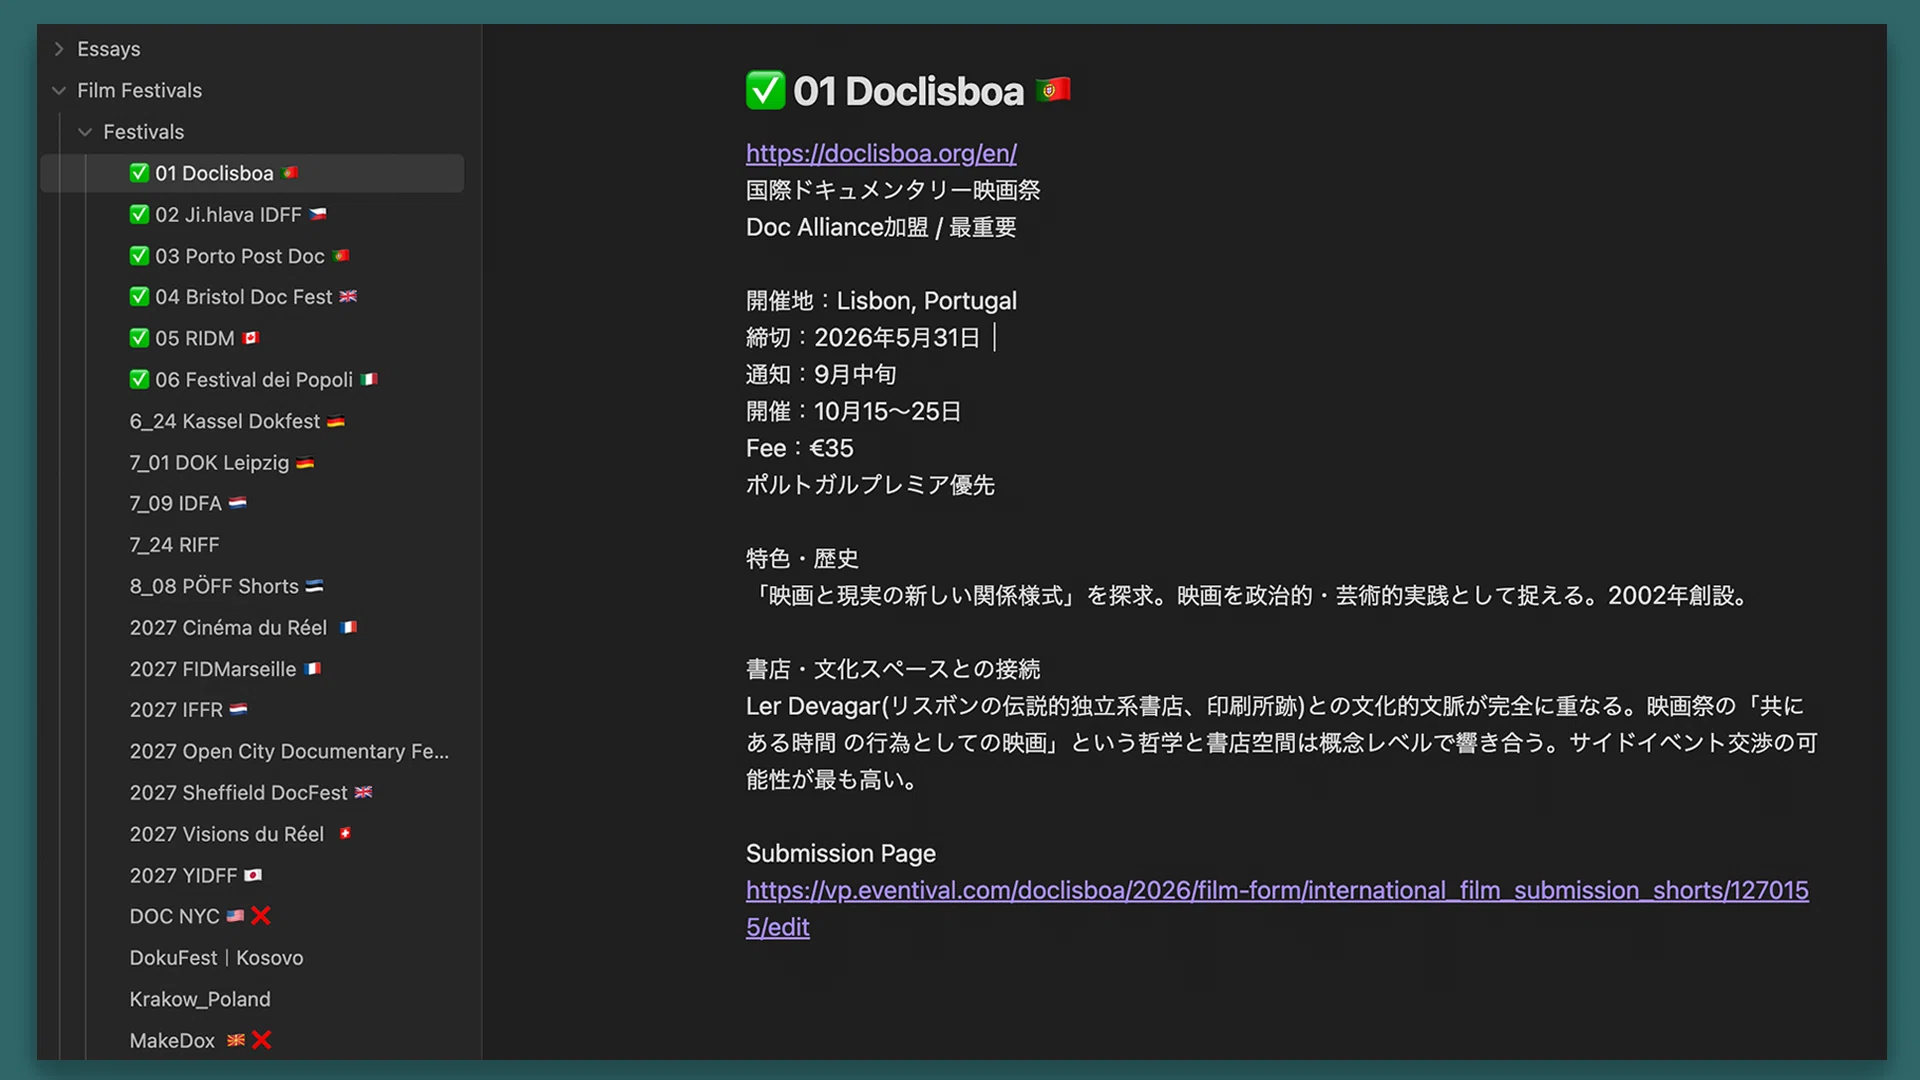Open the 6_24 Kassel Dokfest note
The image size is (1920, 1080).
click(237, 421)
